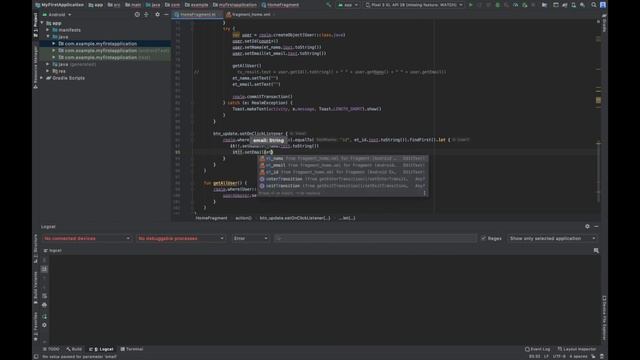Hide the Logcat panel with minus icon
This screenshot has width=640, height=360.
596,226
